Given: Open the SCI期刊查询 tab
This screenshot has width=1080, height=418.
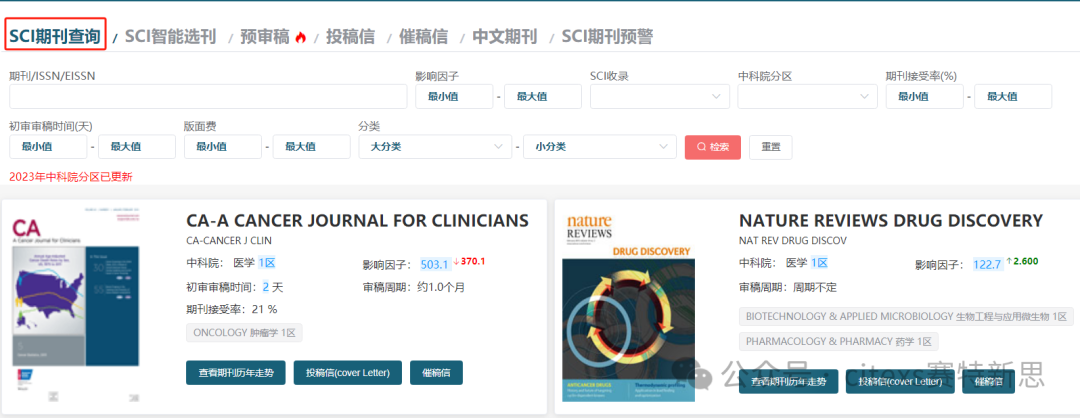Looking at the screenshot, I should [x=56, y=36].
